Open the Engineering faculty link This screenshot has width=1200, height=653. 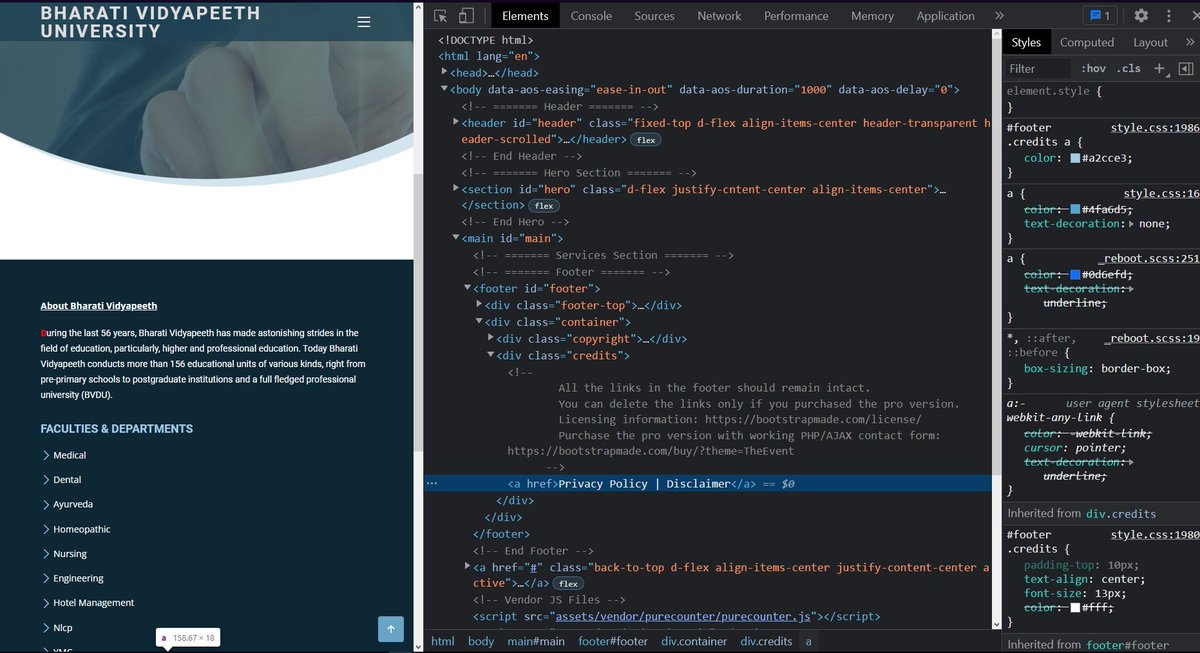[x=78, y=578]
